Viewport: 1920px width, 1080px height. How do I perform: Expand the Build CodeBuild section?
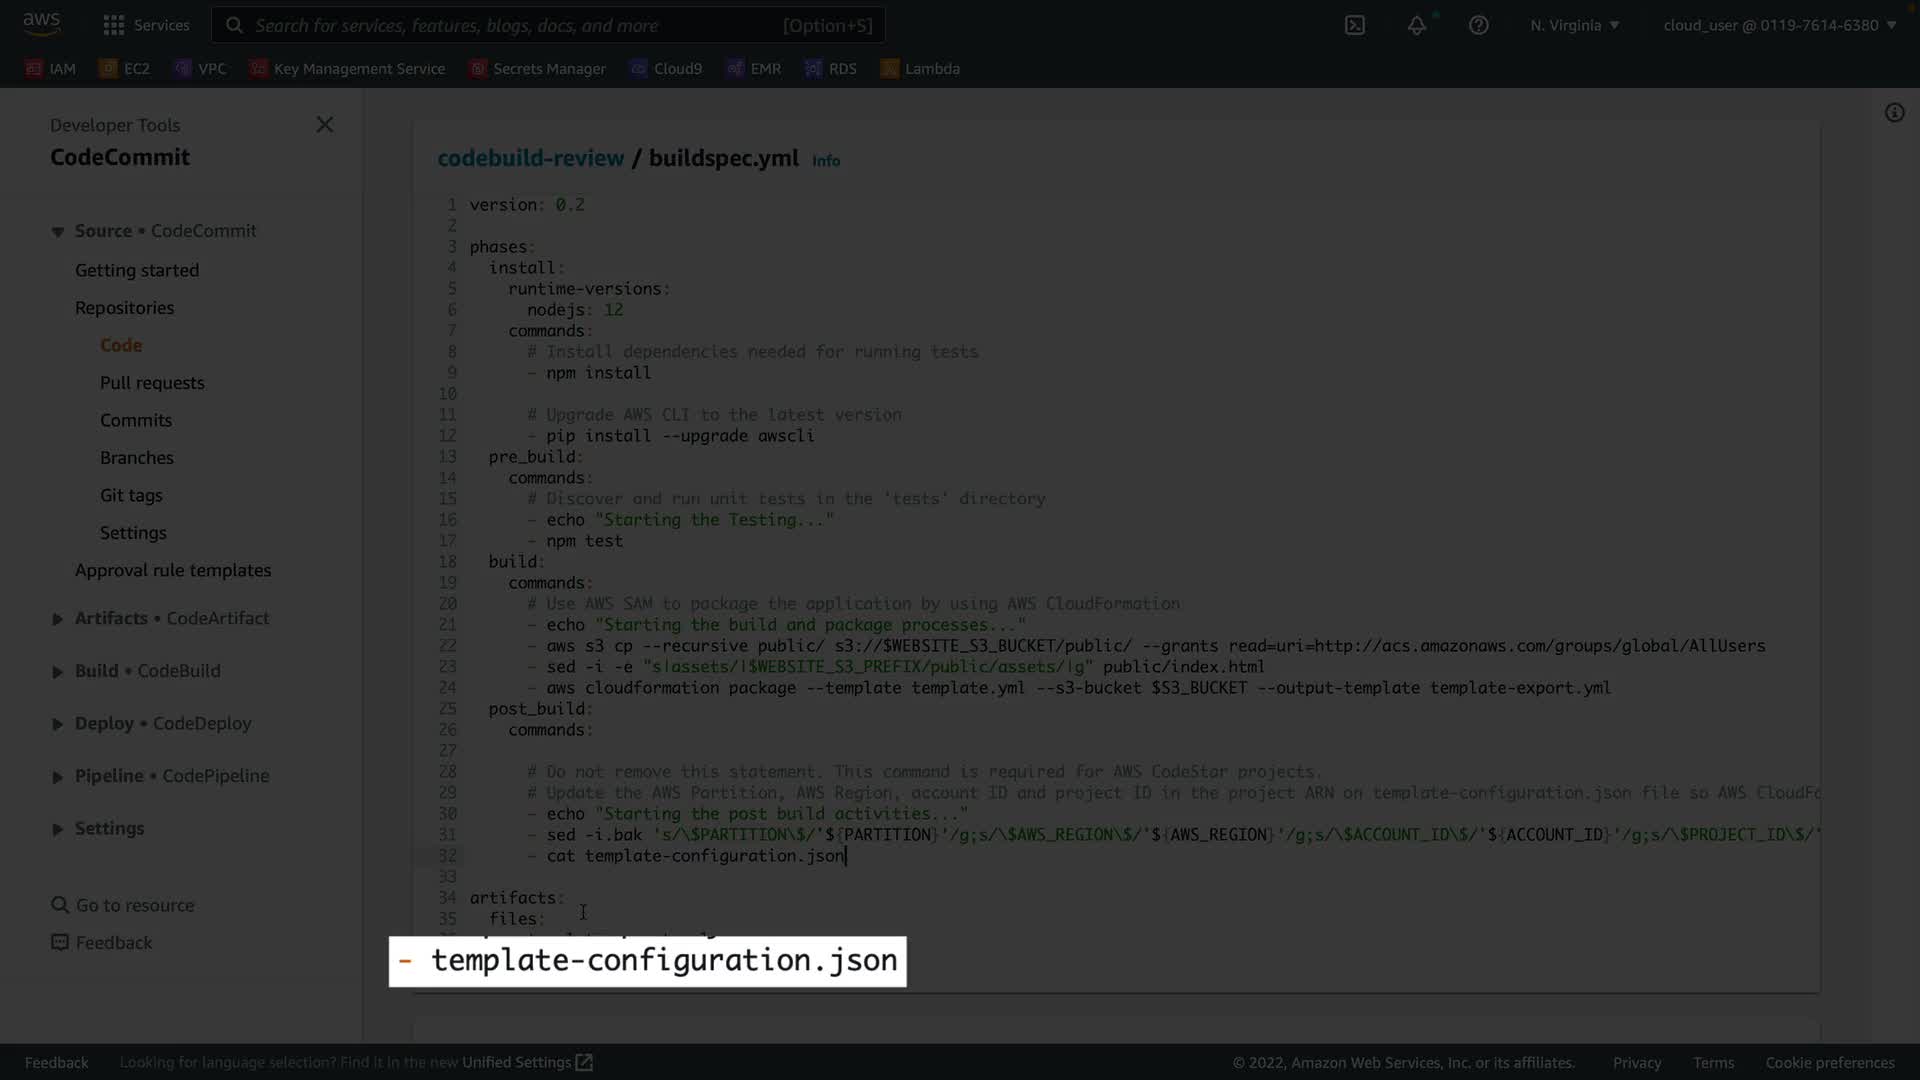147,671
